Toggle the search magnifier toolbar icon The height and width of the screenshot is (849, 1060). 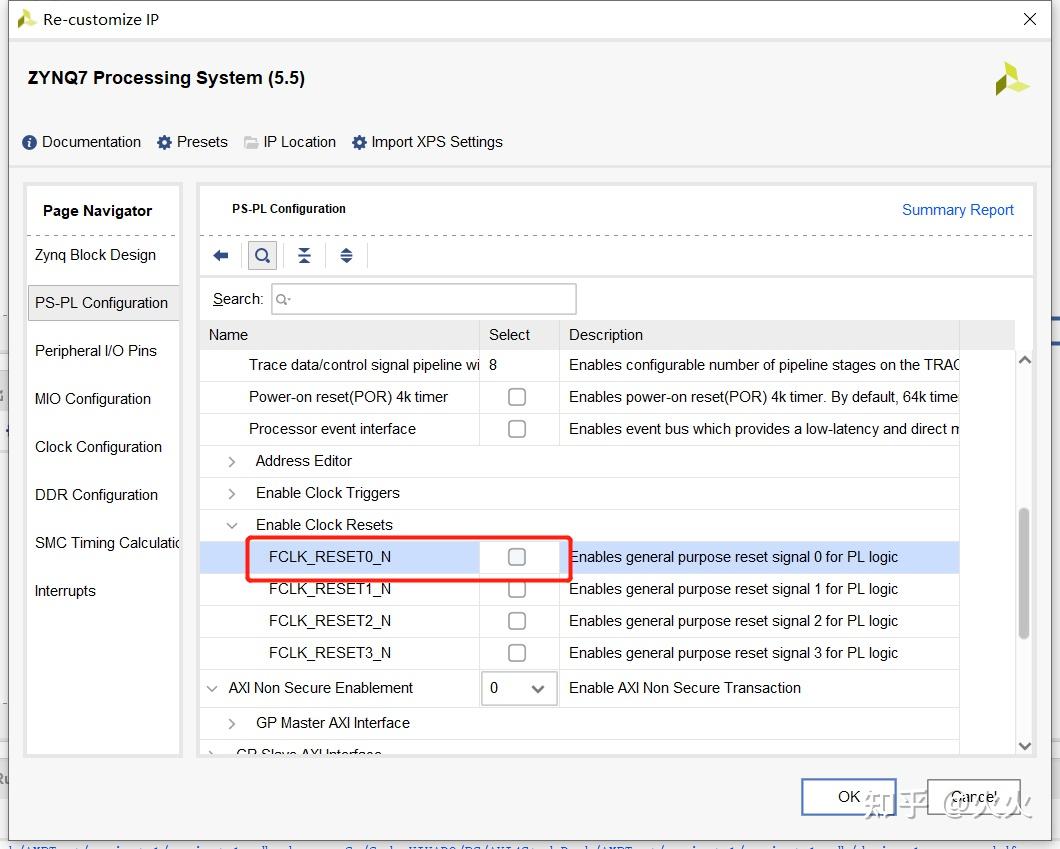[x=262, y=256]
